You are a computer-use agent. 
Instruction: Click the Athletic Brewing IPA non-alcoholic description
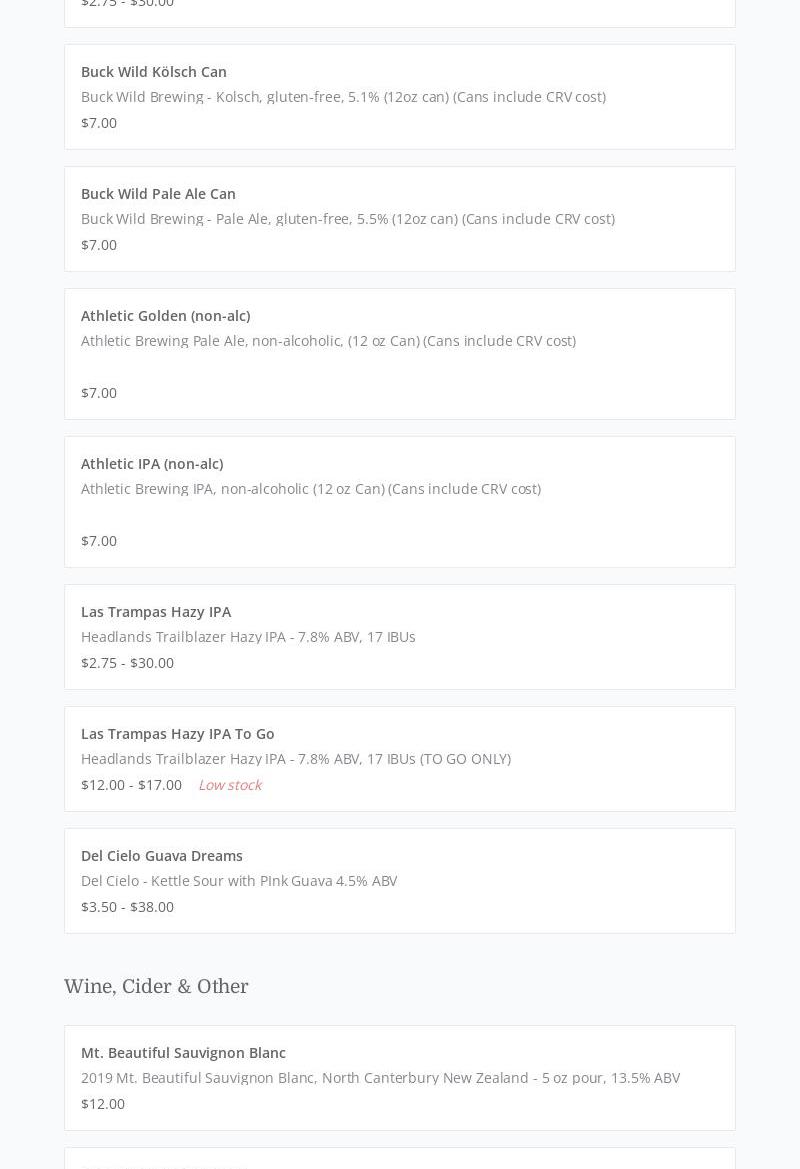tap(310, 489)
